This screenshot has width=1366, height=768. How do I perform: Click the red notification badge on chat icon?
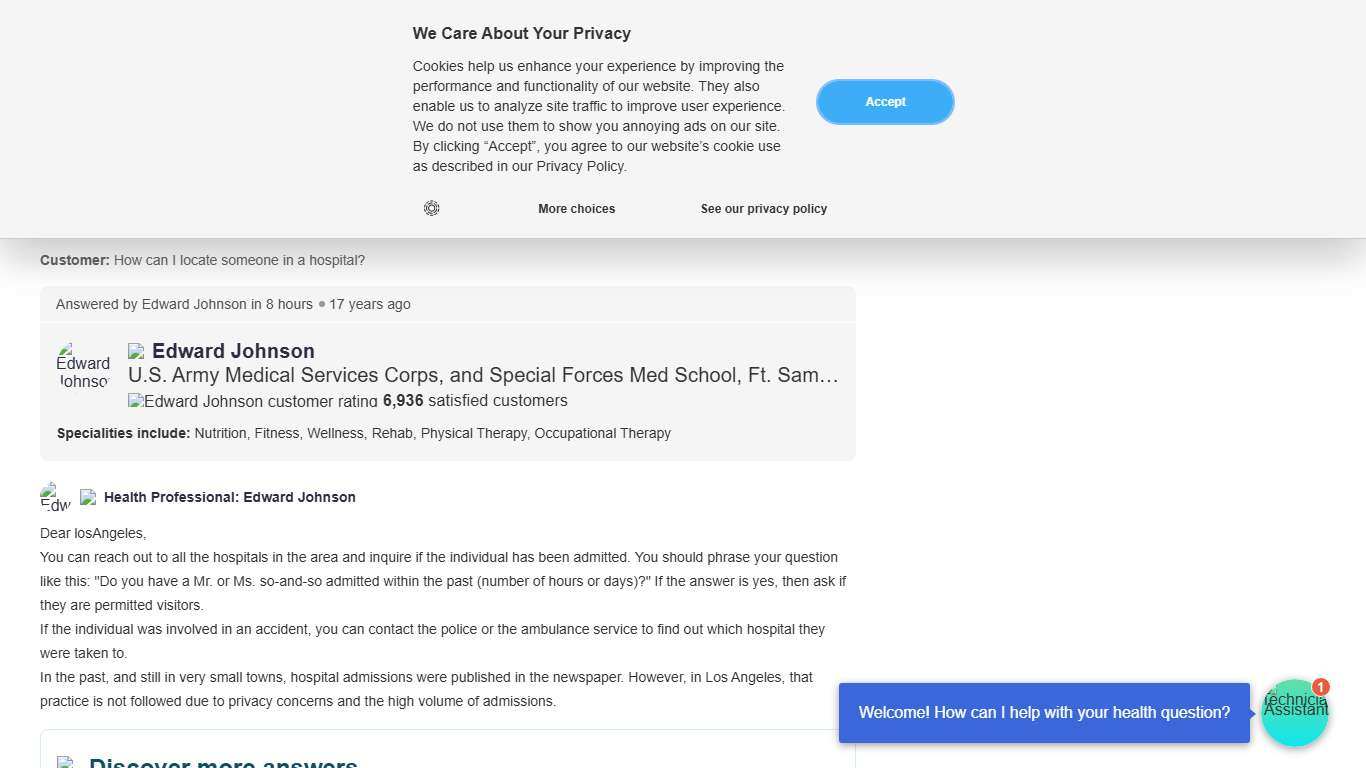pyautogui.click(x=1320, y=687)
